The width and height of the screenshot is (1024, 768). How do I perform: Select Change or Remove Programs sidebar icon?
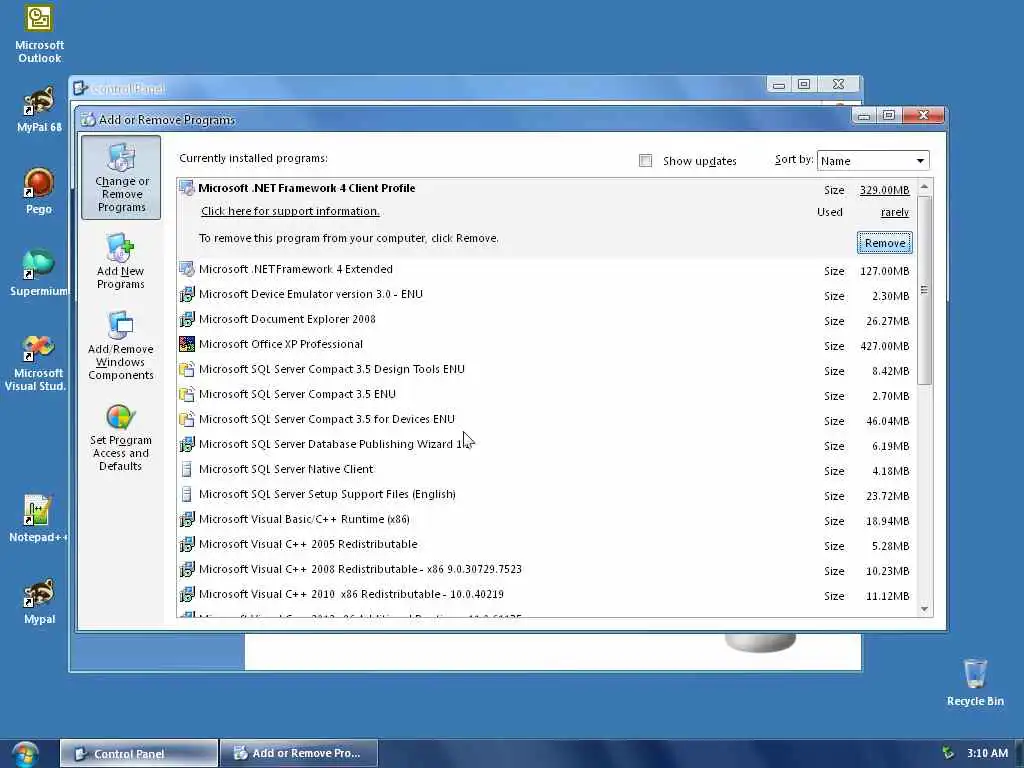click(x=121, y=177)
